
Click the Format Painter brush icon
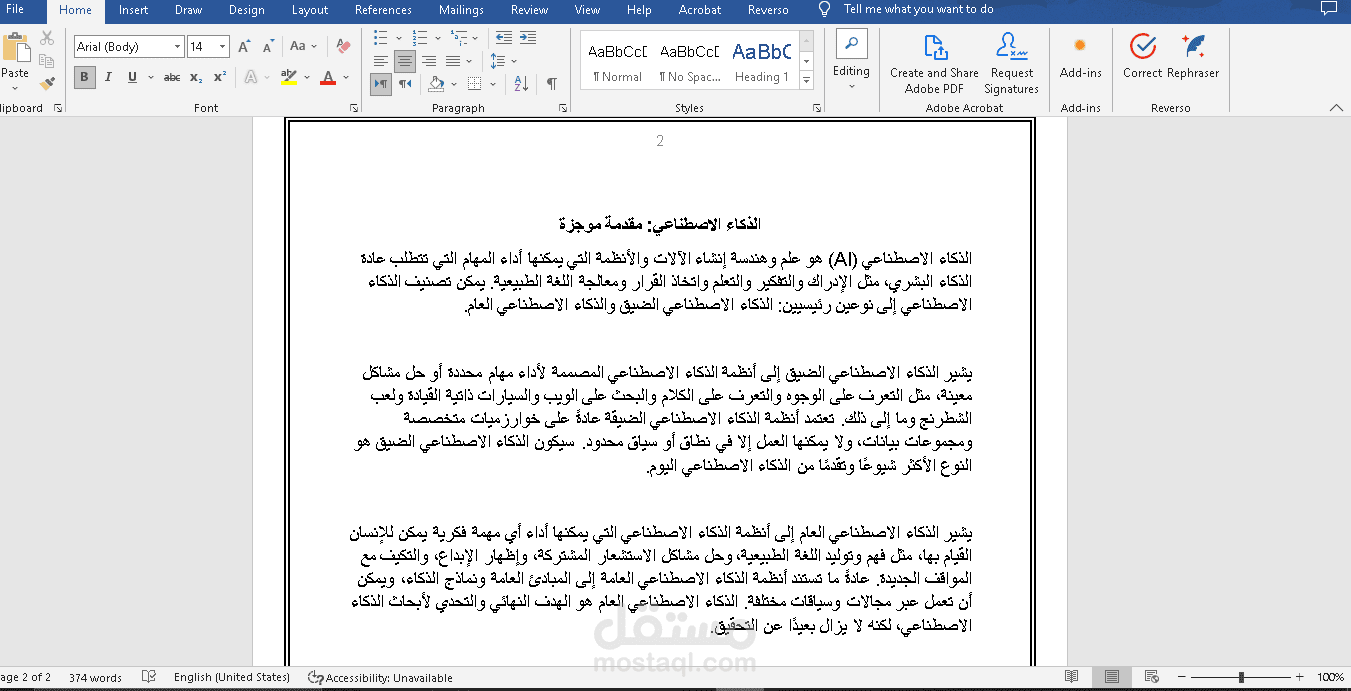47,83
